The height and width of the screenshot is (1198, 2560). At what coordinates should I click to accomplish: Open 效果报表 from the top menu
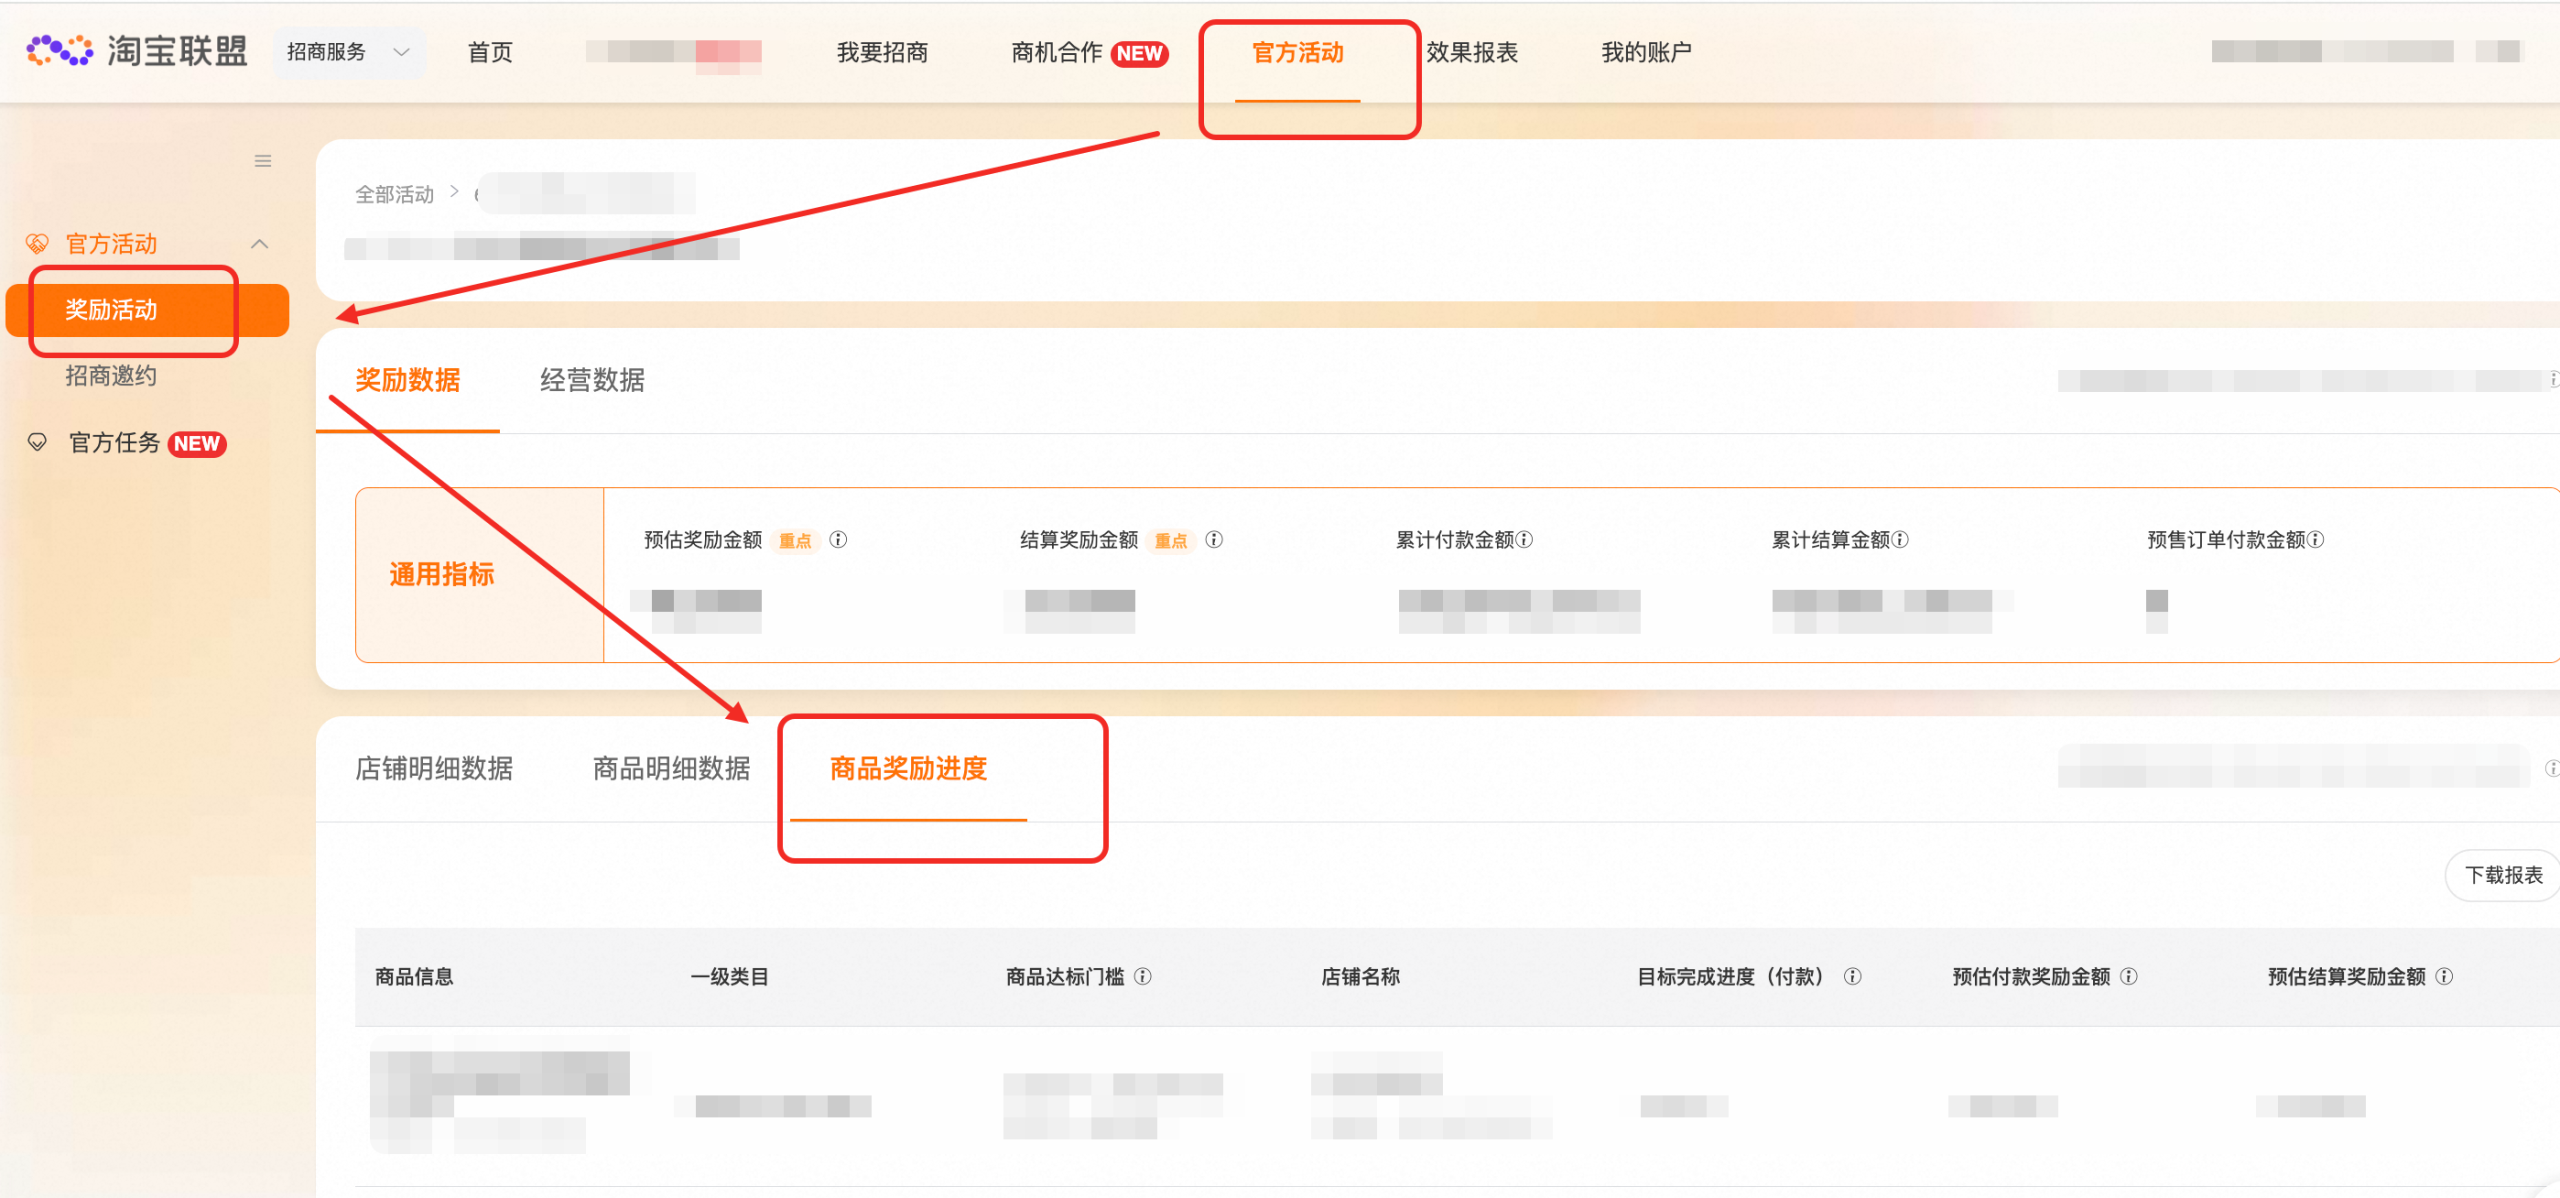coord(1473,53)
